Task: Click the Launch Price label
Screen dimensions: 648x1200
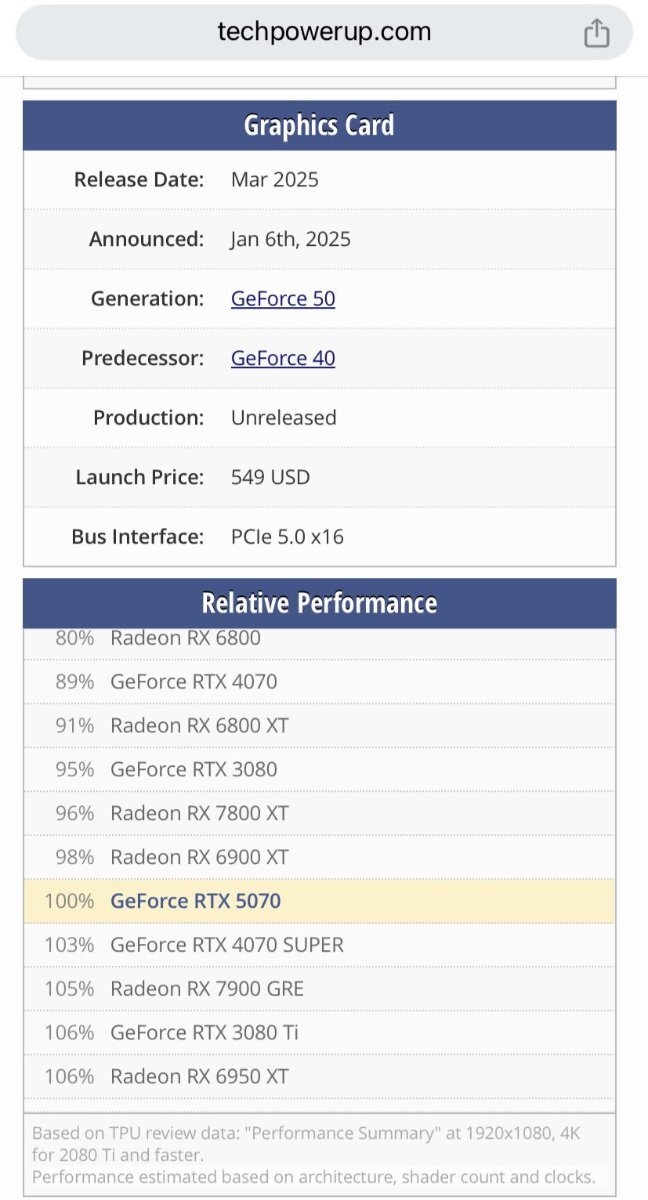Action: [x=139, y=477]
